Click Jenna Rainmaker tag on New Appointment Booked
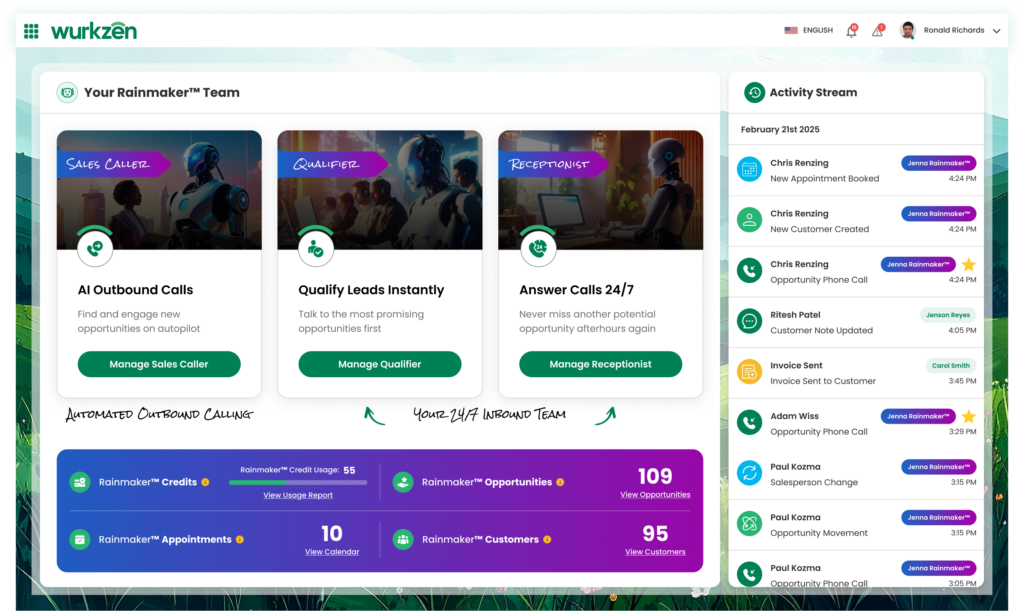Viewport: 1024px width, 611px height. pos(938,163)
